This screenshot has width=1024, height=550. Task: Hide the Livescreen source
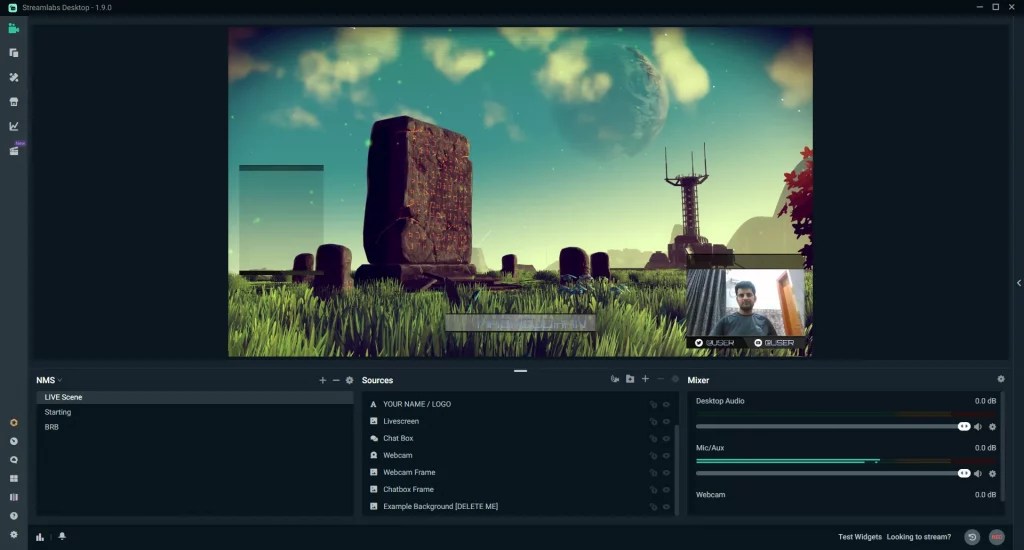coord(667,421)
